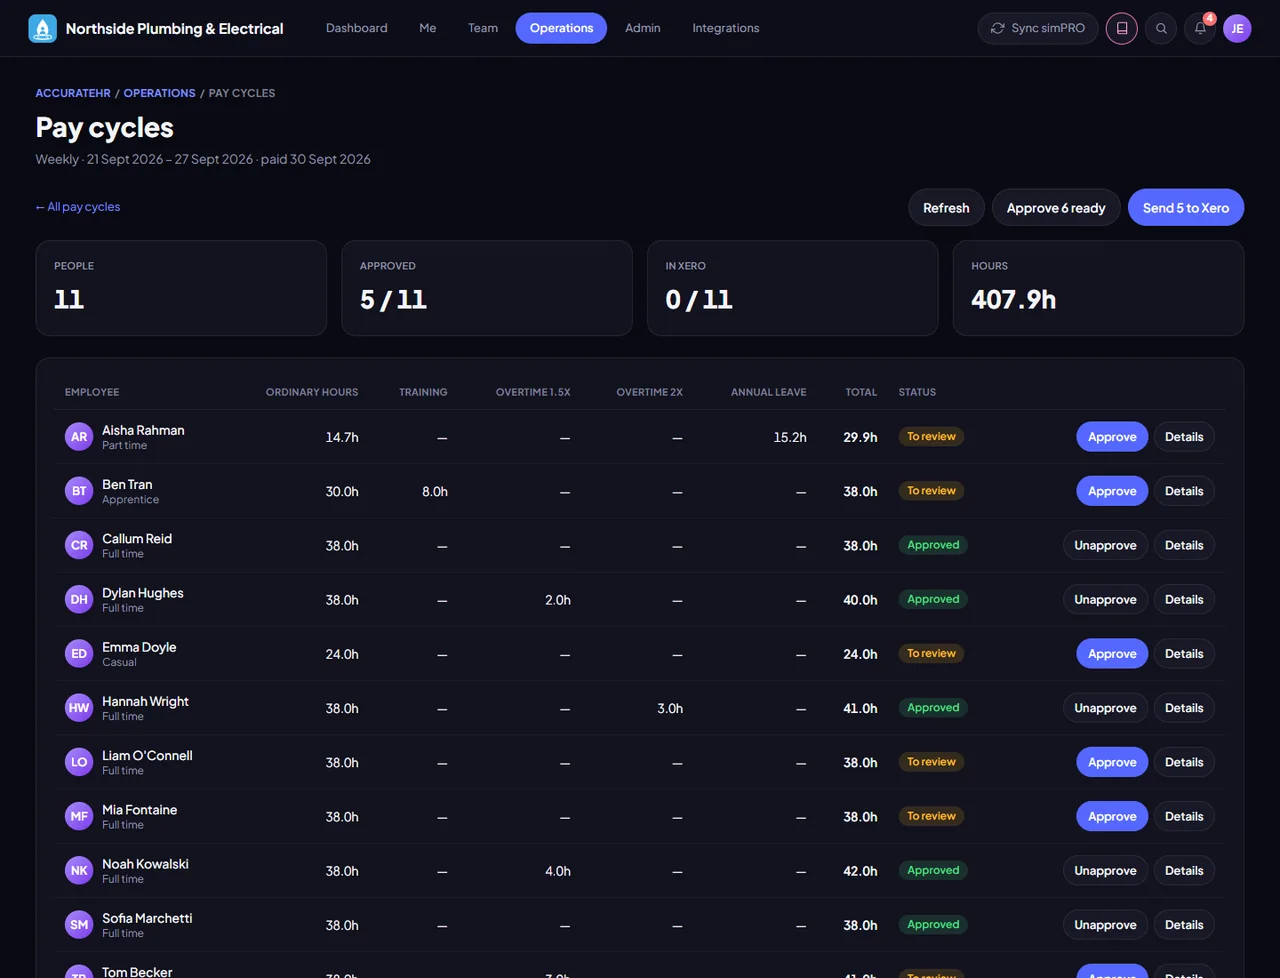1280x978 pixels.
Task: Approve Aisha Rahman's timesheet
Action: point(1112,437)
